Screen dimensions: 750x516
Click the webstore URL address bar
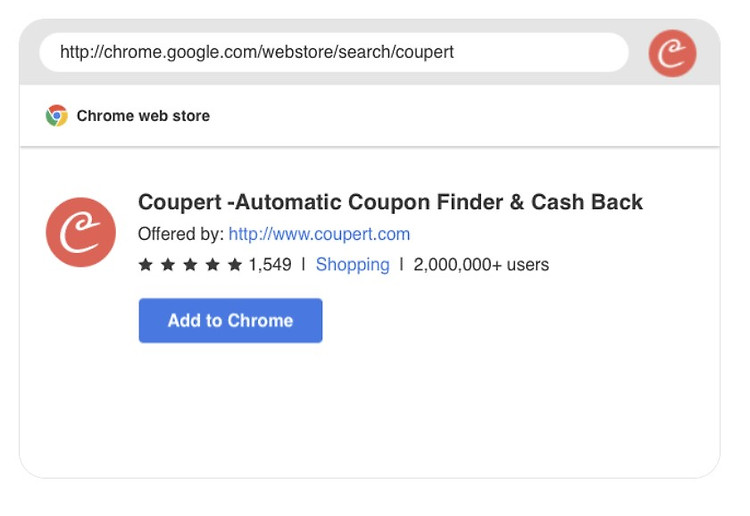334,52
